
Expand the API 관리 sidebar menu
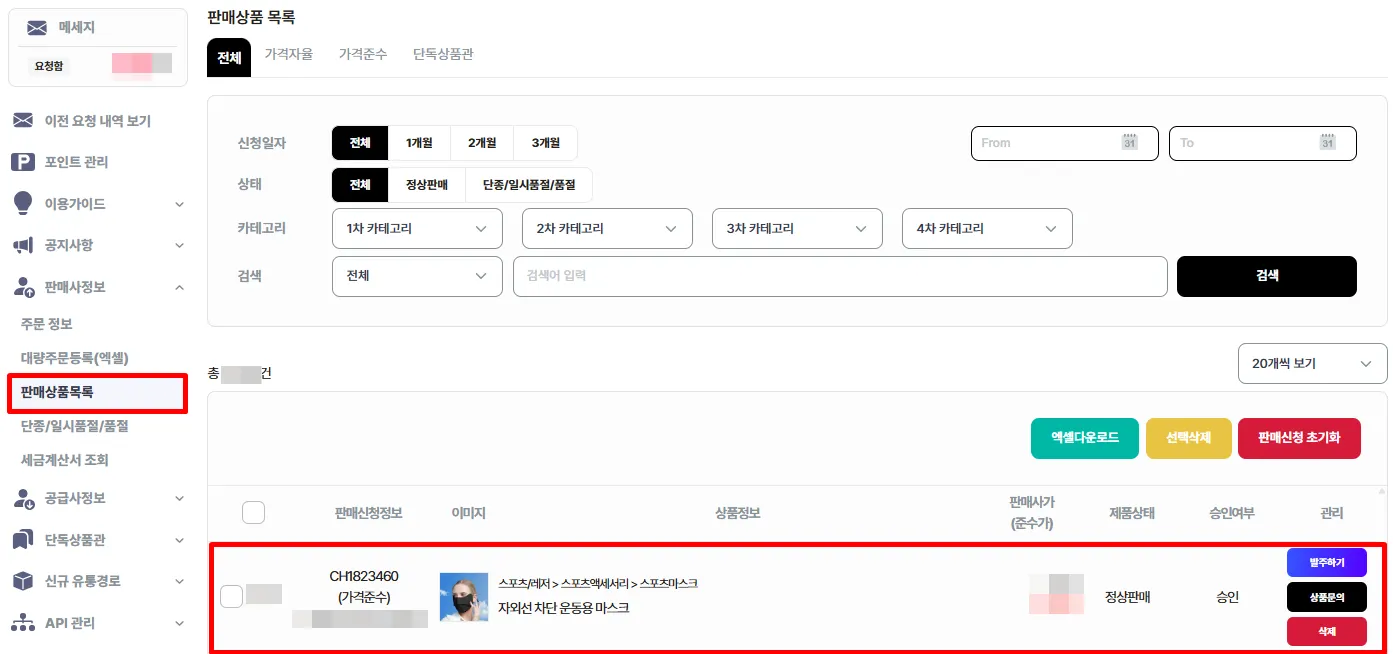click(179, 623)
